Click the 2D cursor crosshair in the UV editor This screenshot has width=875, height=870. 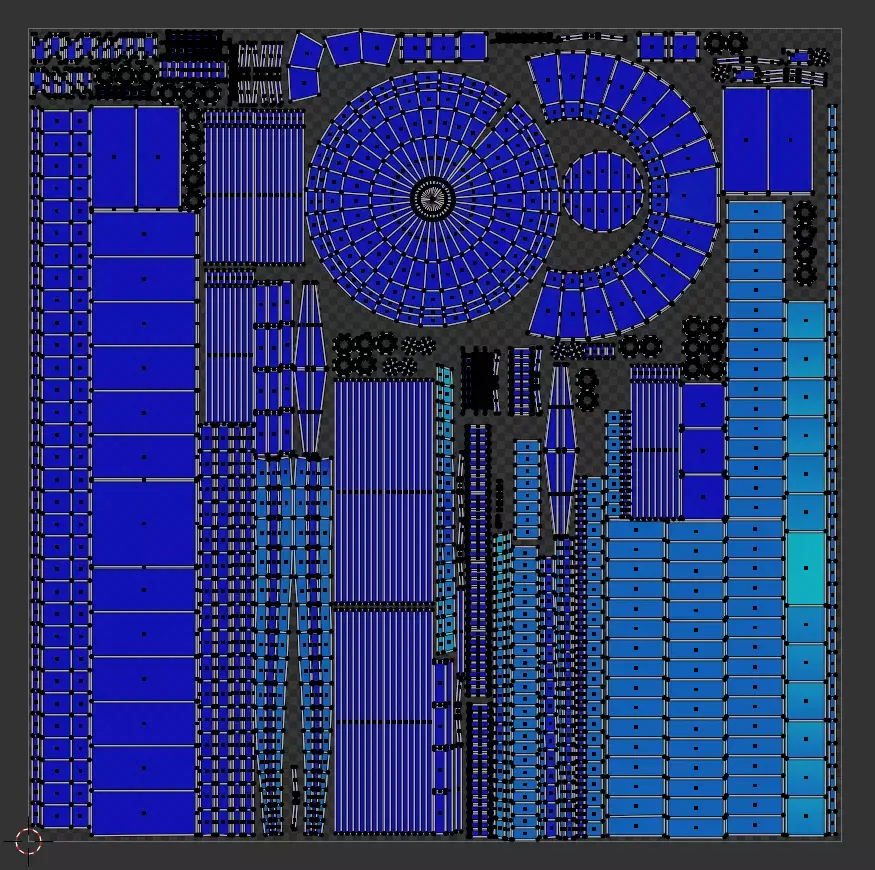[28, 841]
